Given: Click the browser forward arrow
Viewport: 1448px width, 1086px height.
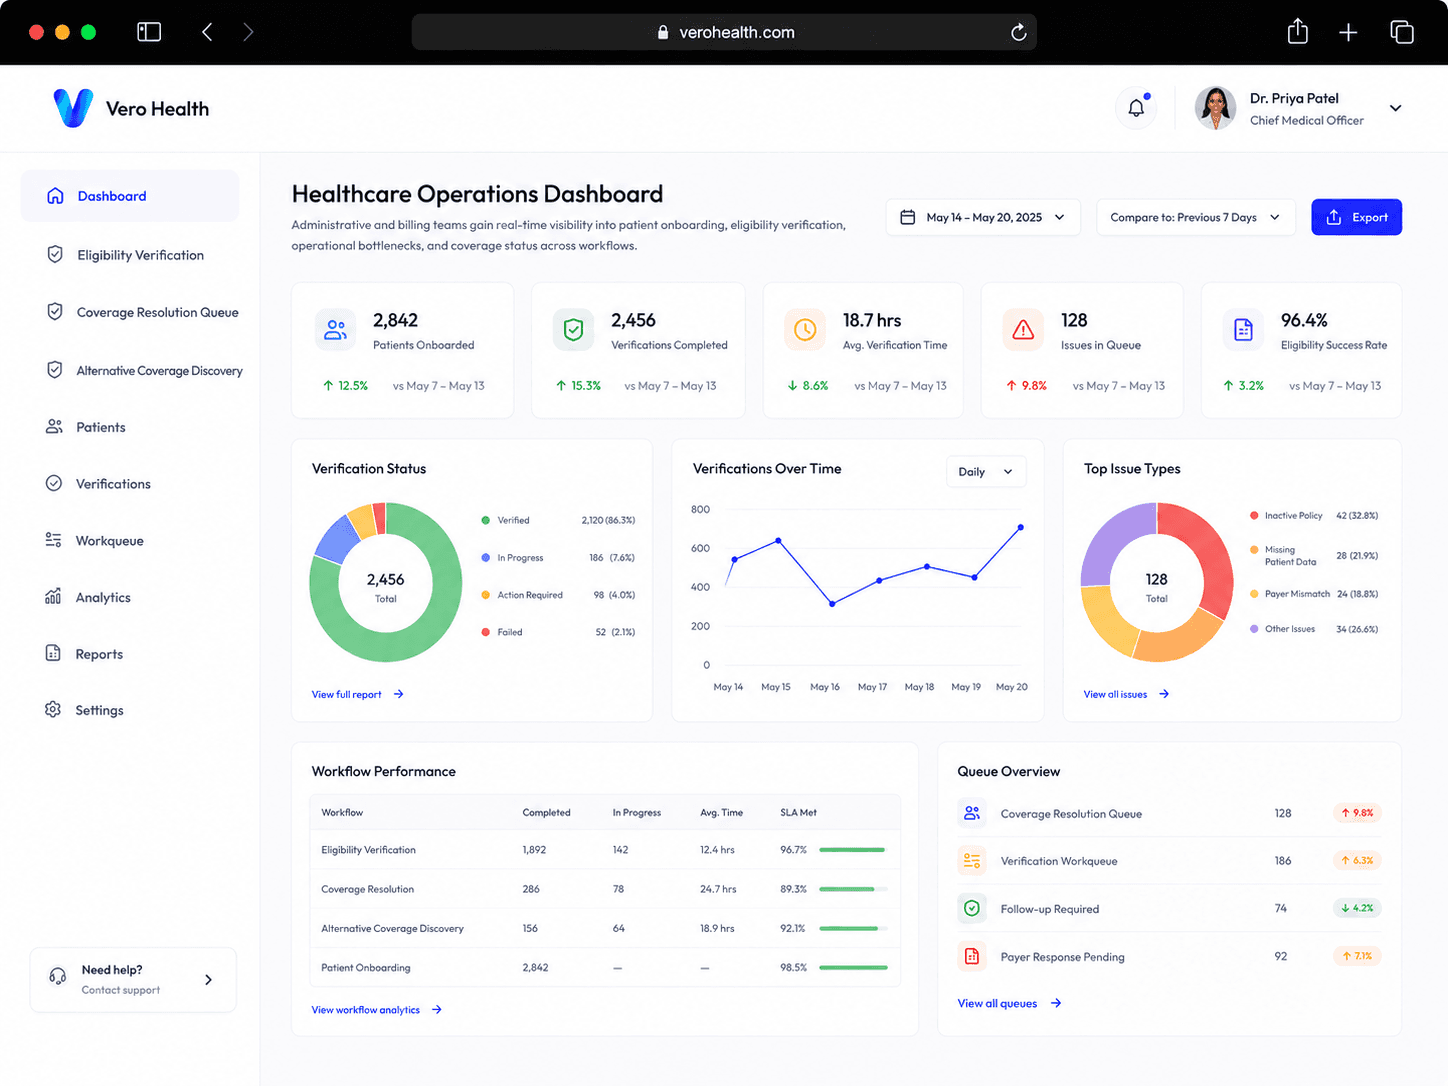Looking at the screenshot, I should [x=248, y=32].
